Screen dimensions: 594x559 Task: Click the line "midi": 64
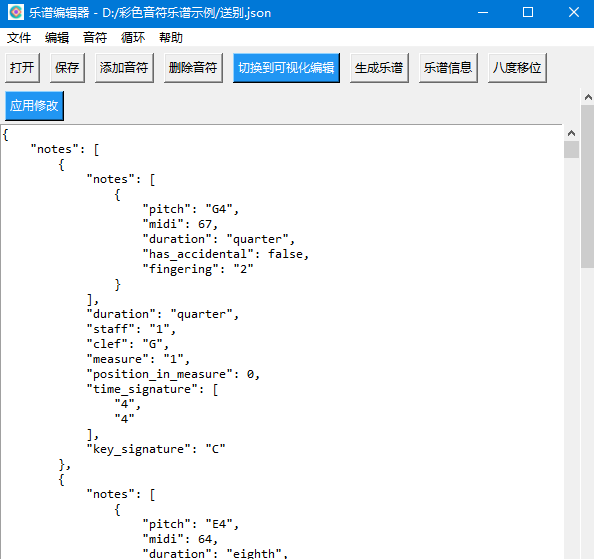point(180,539)
